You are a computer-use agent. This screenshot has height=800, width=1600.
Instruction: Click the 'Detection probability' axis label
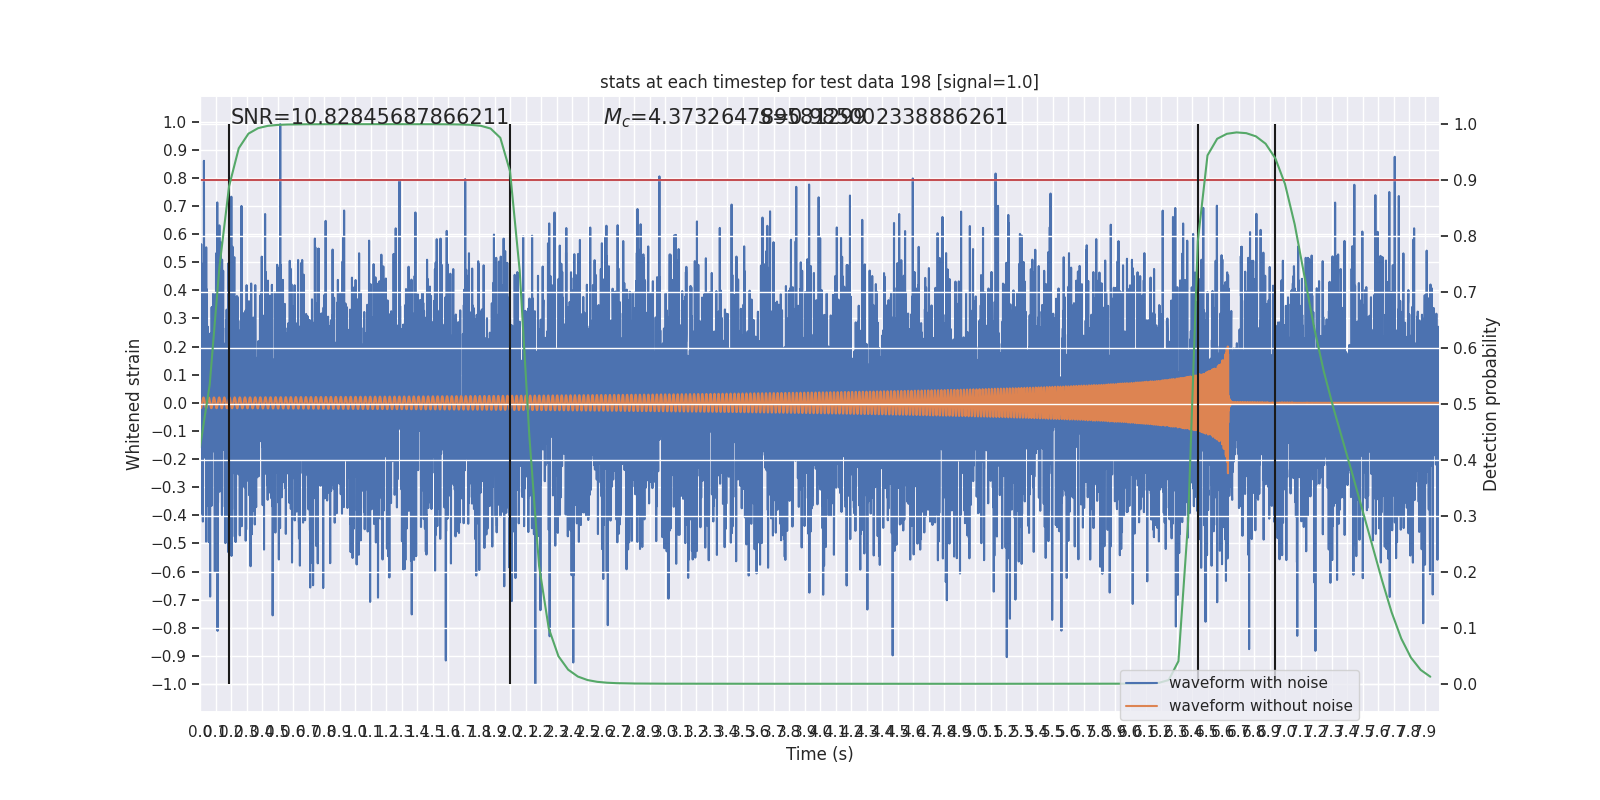coord(1491,404)
